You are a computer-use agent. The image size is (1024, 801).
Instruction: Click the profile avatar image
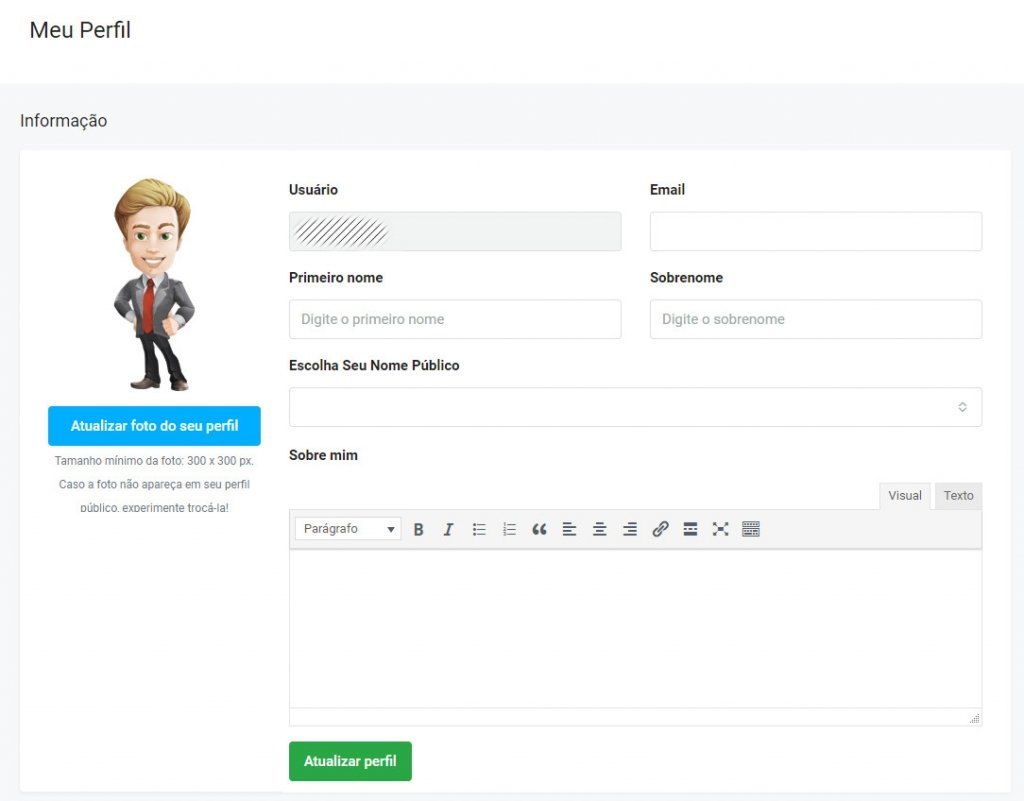153,284
